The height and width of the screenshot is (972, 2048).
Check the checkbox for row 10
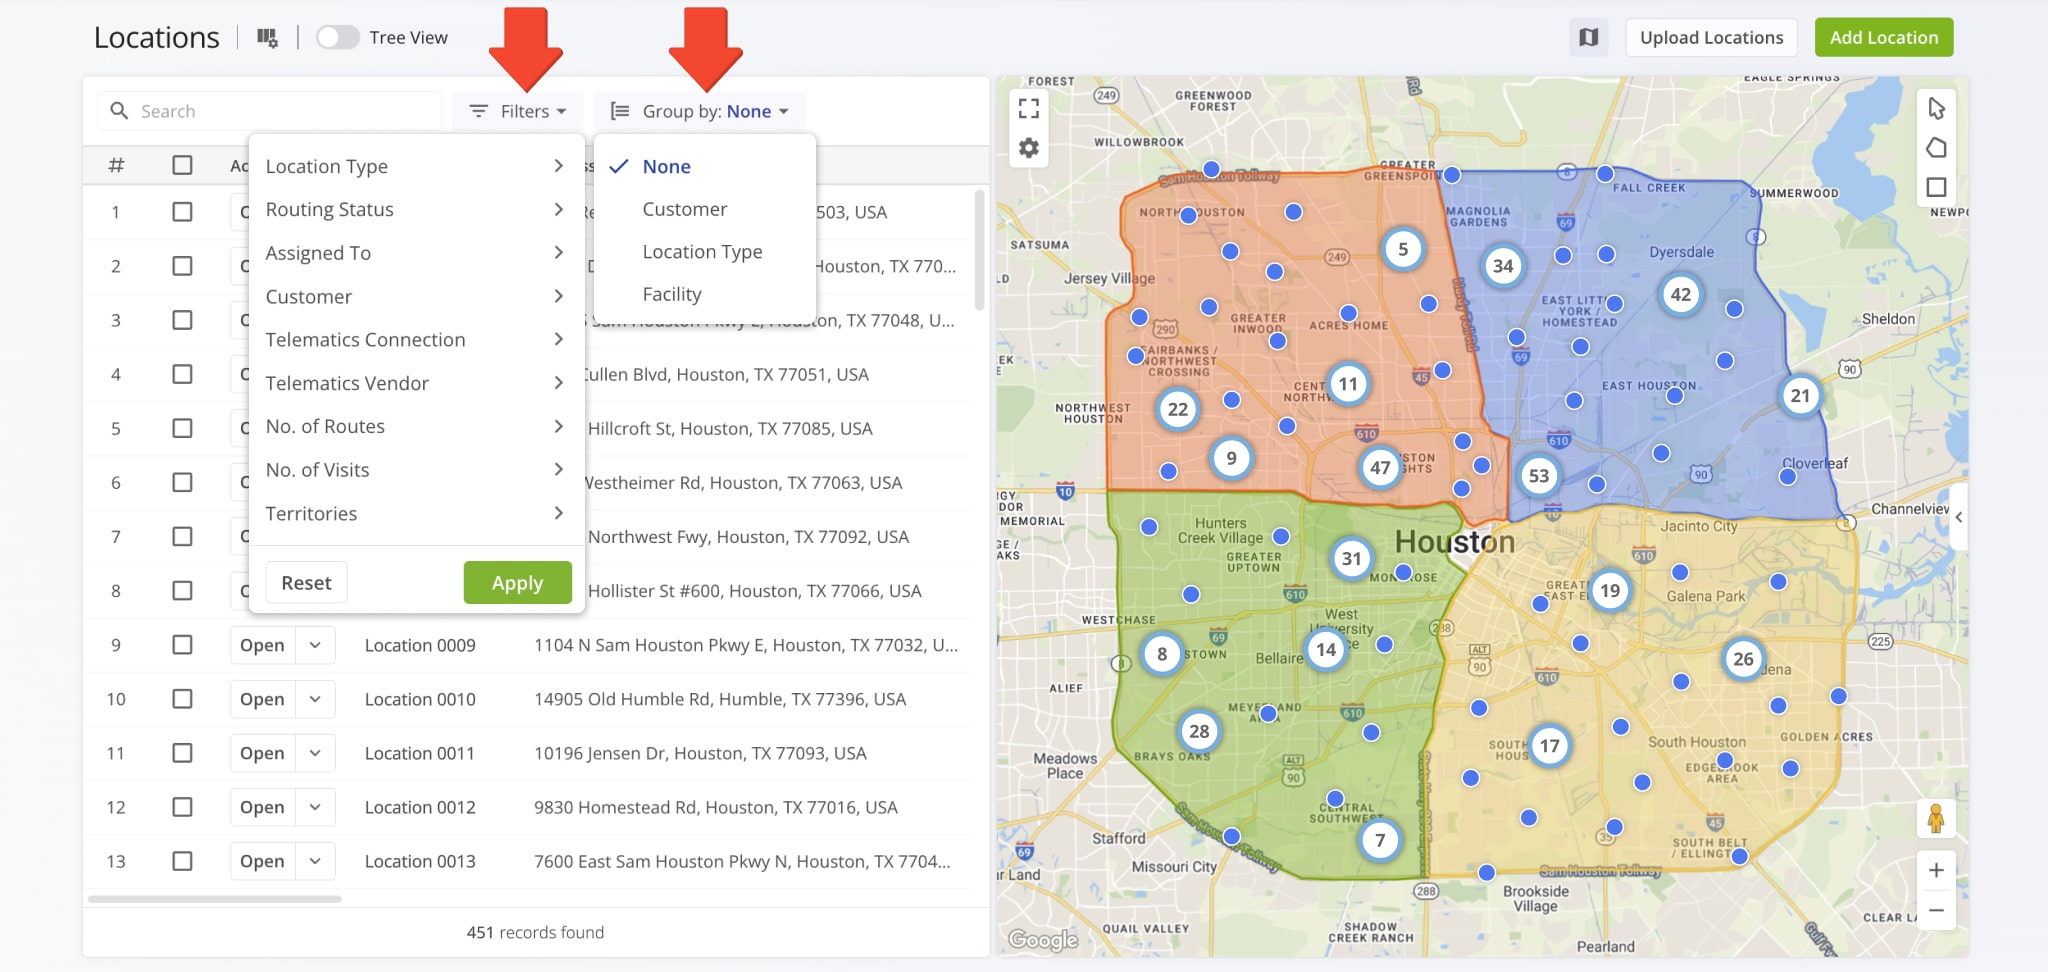(x=183, y=698)
